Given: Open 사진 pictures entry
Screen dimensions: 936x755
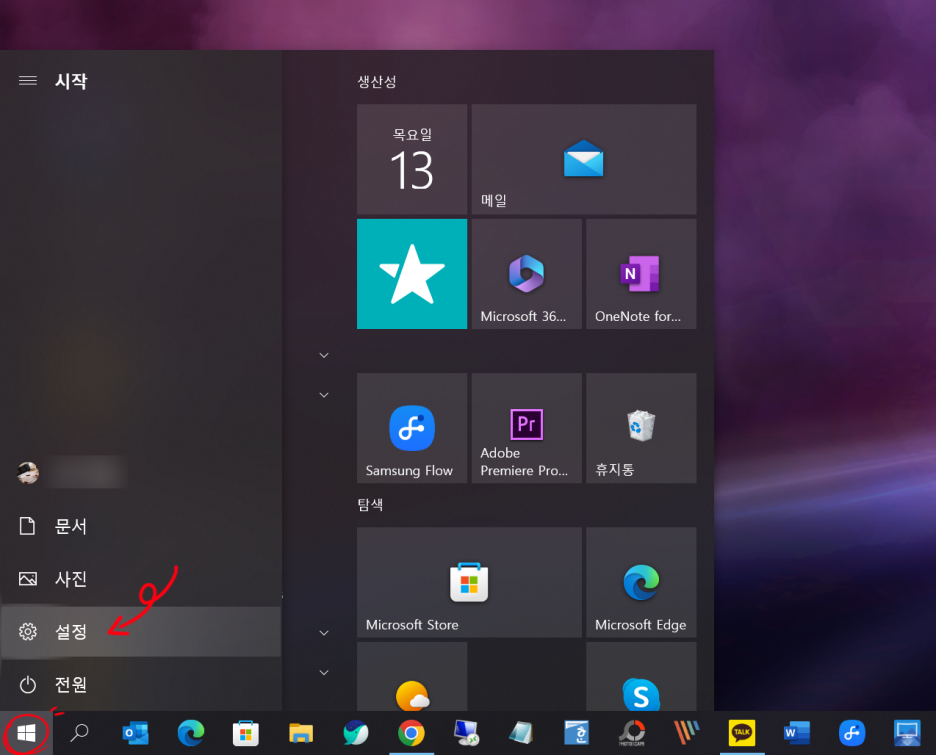Looking at the screenshot, I should [141, 578].
